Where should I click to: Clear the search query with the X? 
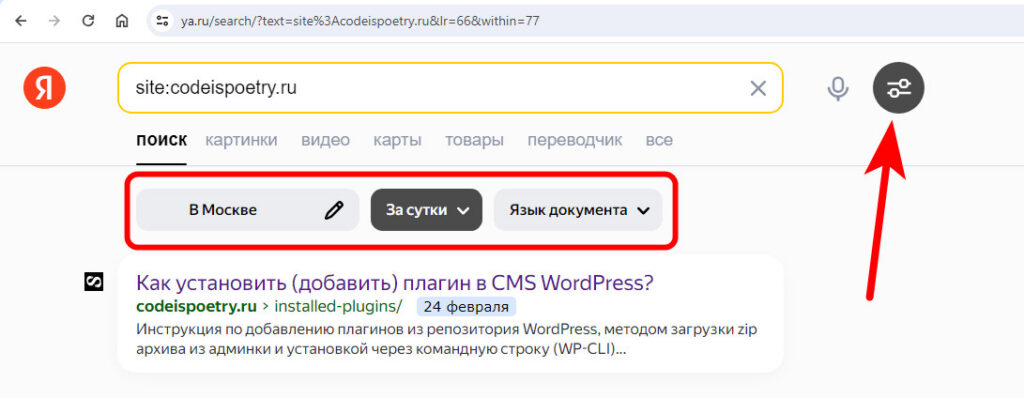[x=758, y=88]
